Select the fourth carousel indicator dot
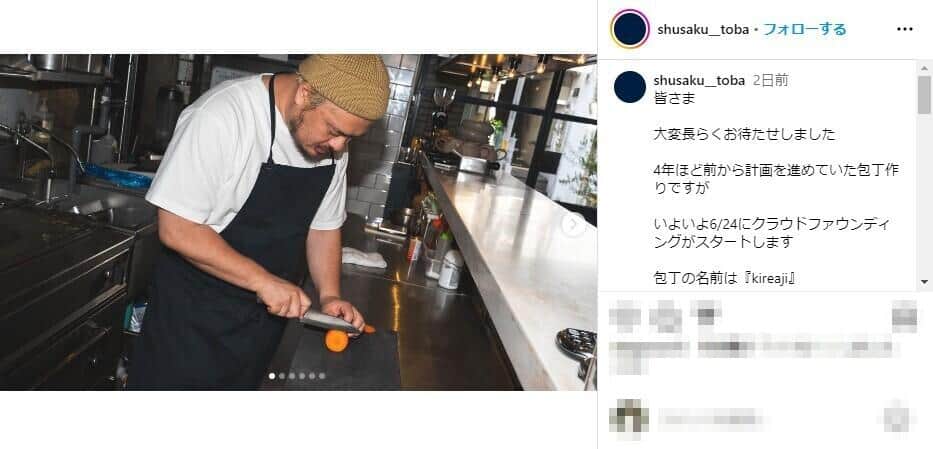Image resolution: width=933 pixels, height=449 pixels. click(x=302, y=376)
